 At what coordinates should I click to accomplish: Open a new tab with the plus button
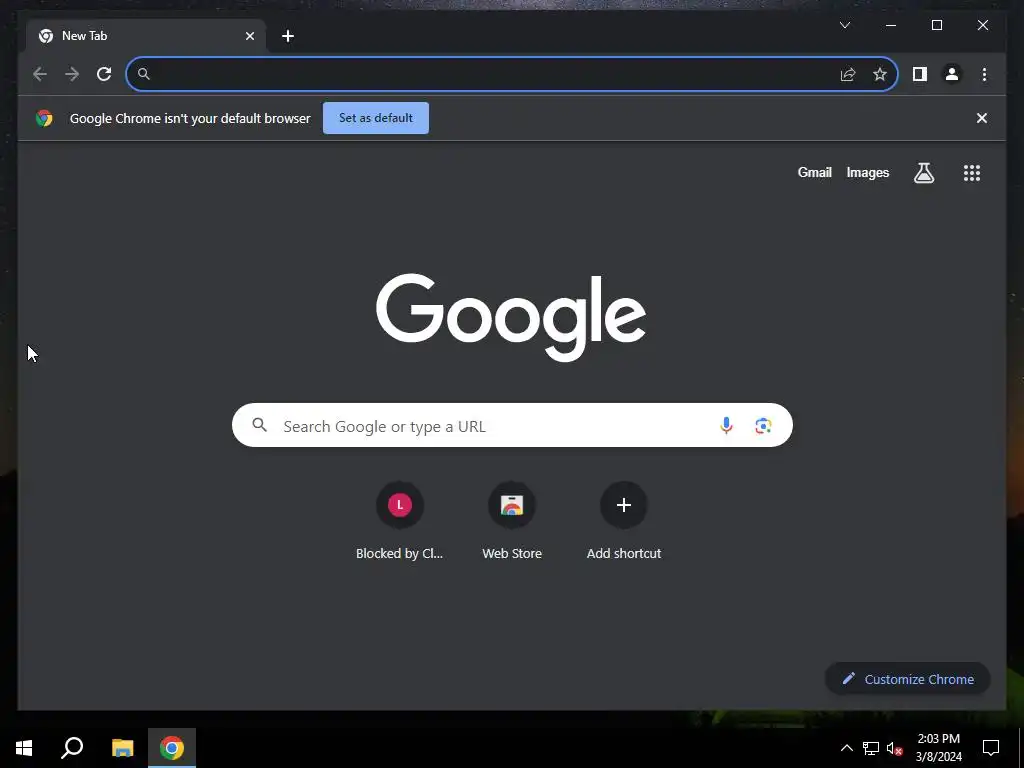coord(288,36)
